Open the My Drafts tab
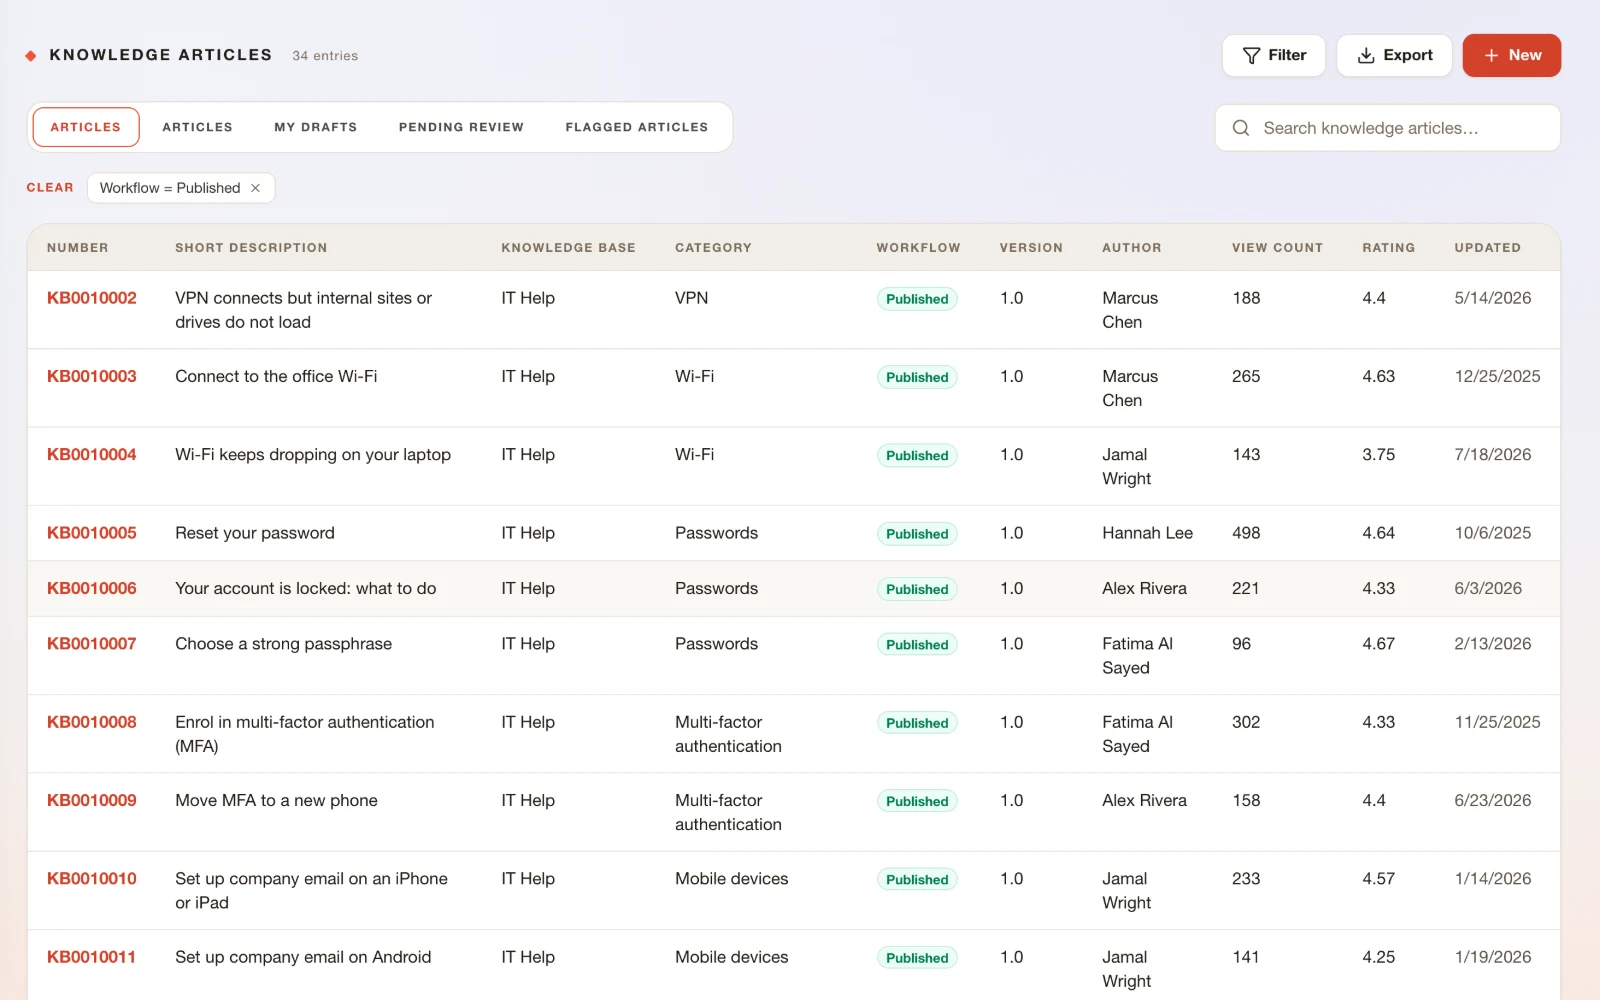The height and width of the screenshot is (1000, 1600). (x=316, y=127)
